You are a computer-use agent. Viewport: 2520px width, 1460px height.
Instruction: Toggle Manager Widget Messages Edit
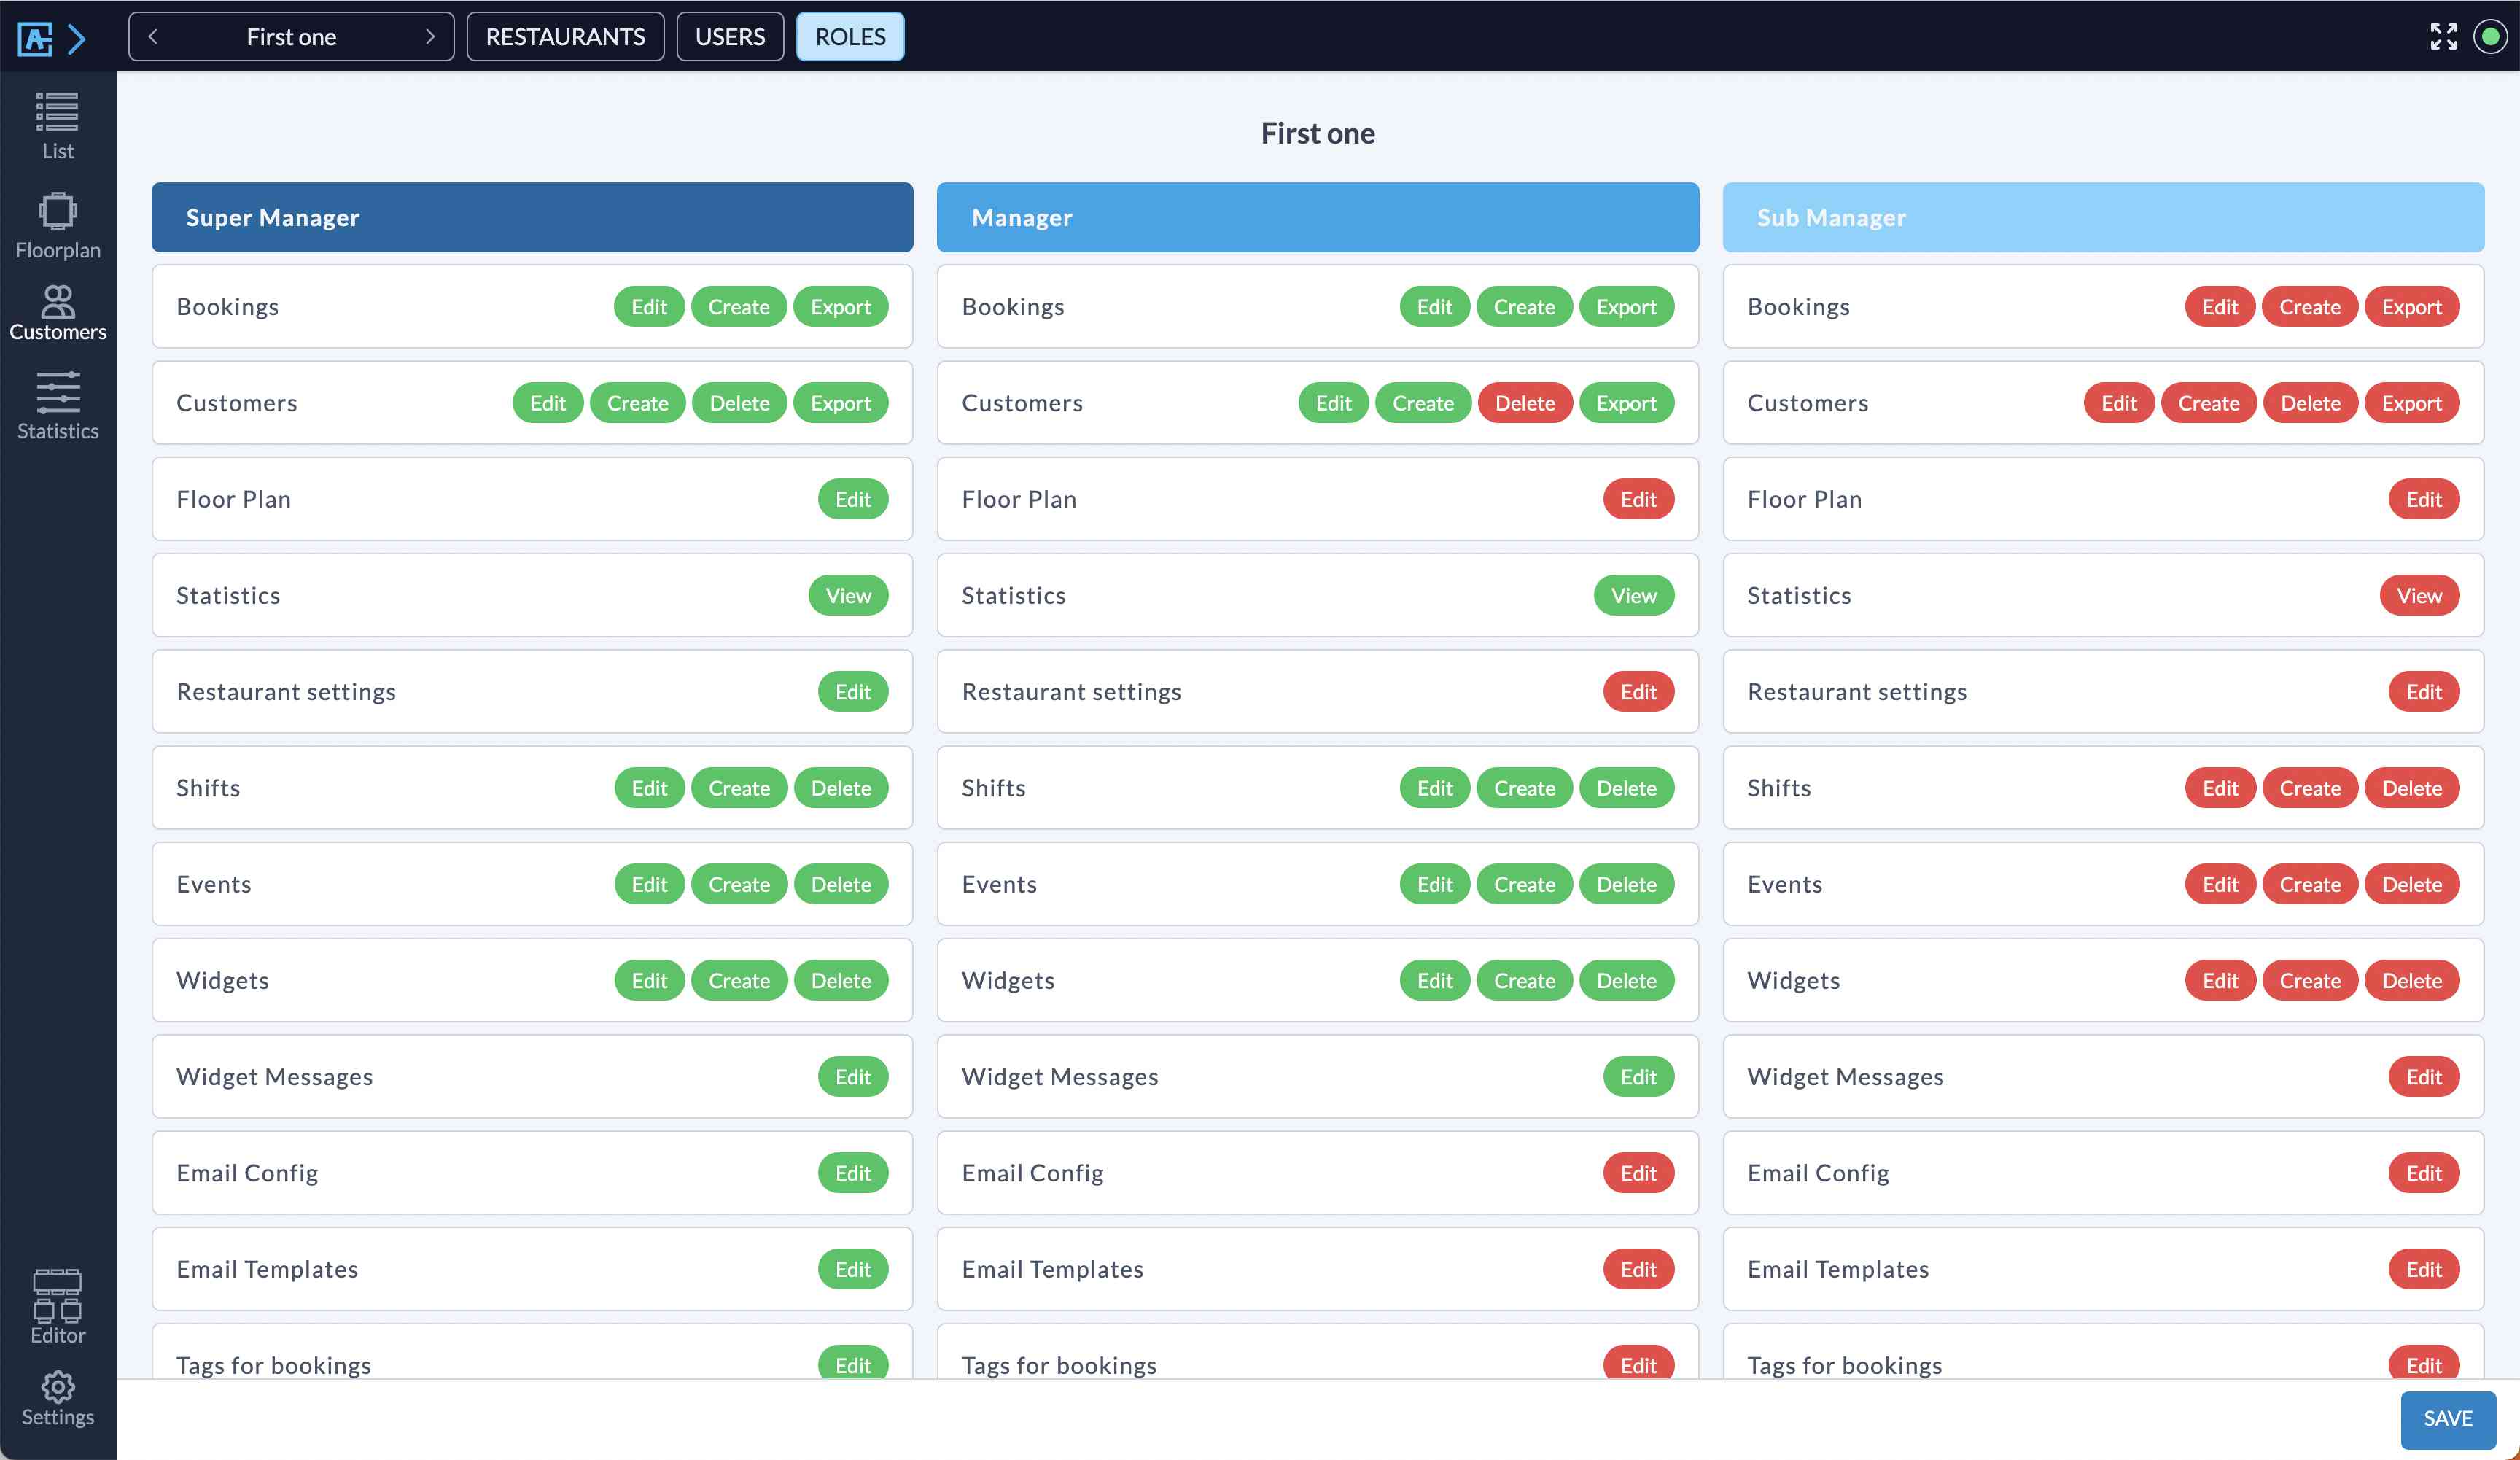point(1638,1076)
